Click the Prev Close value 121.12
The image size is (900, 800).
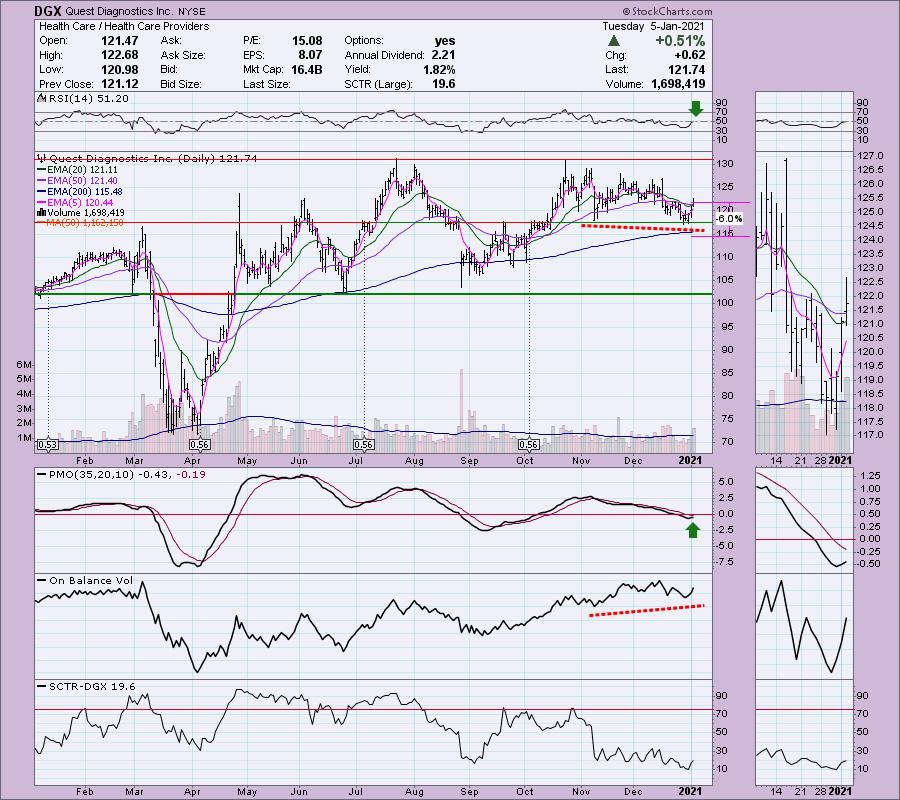[x=119, y=84]
